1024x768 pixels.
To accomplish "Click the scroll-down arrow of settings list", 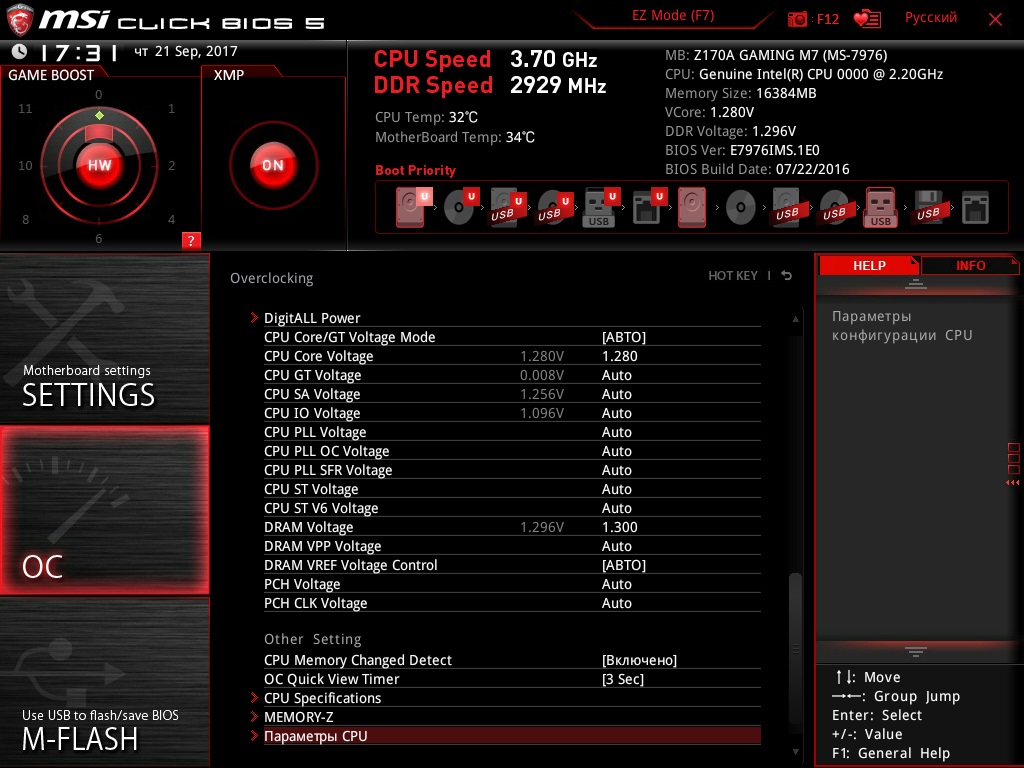I will pyautogui.click(x=795, y=752).
